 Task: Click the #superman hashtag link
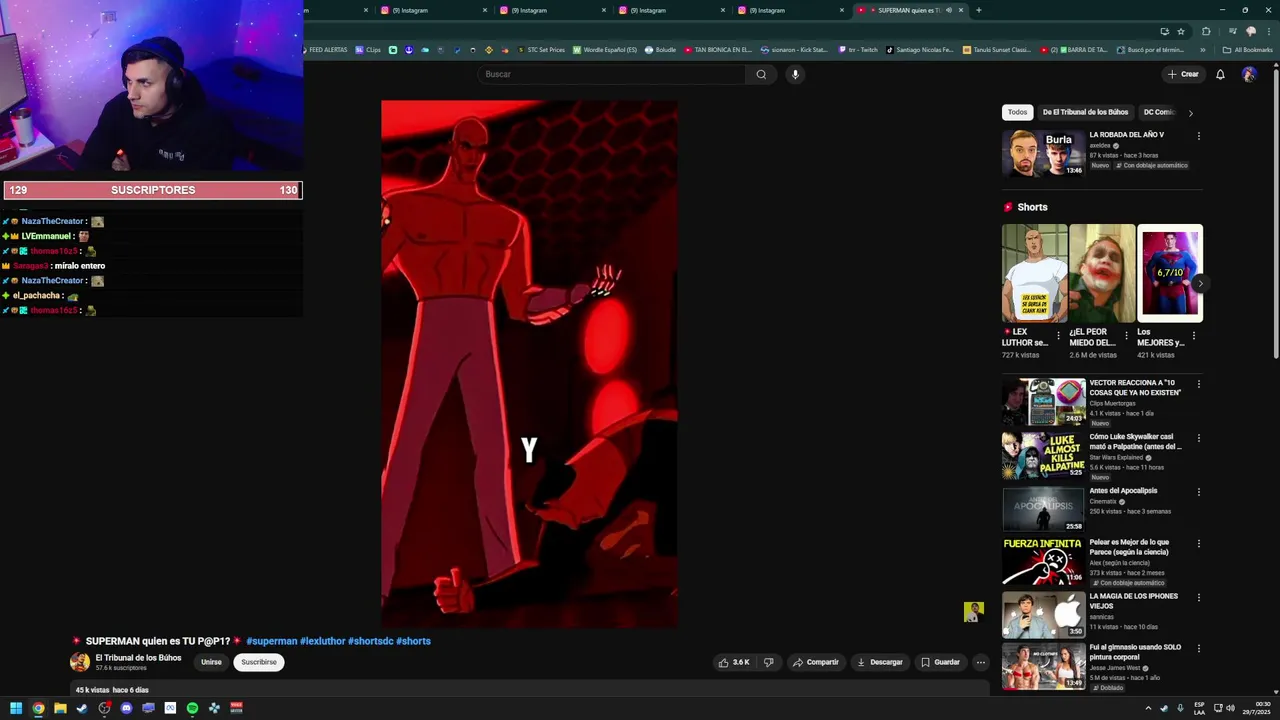tap(272, 641)
